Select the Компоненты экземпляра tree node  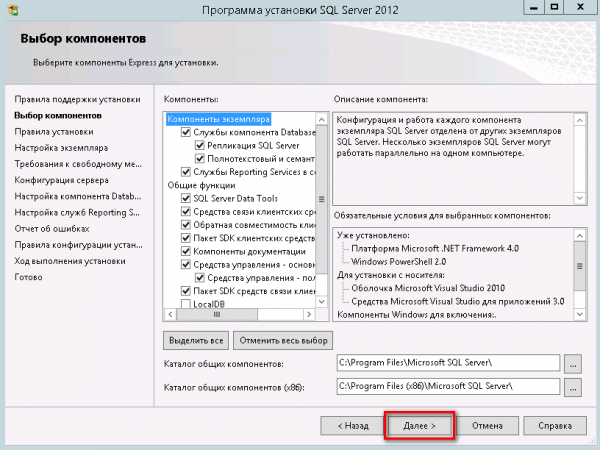coord(218,119)
